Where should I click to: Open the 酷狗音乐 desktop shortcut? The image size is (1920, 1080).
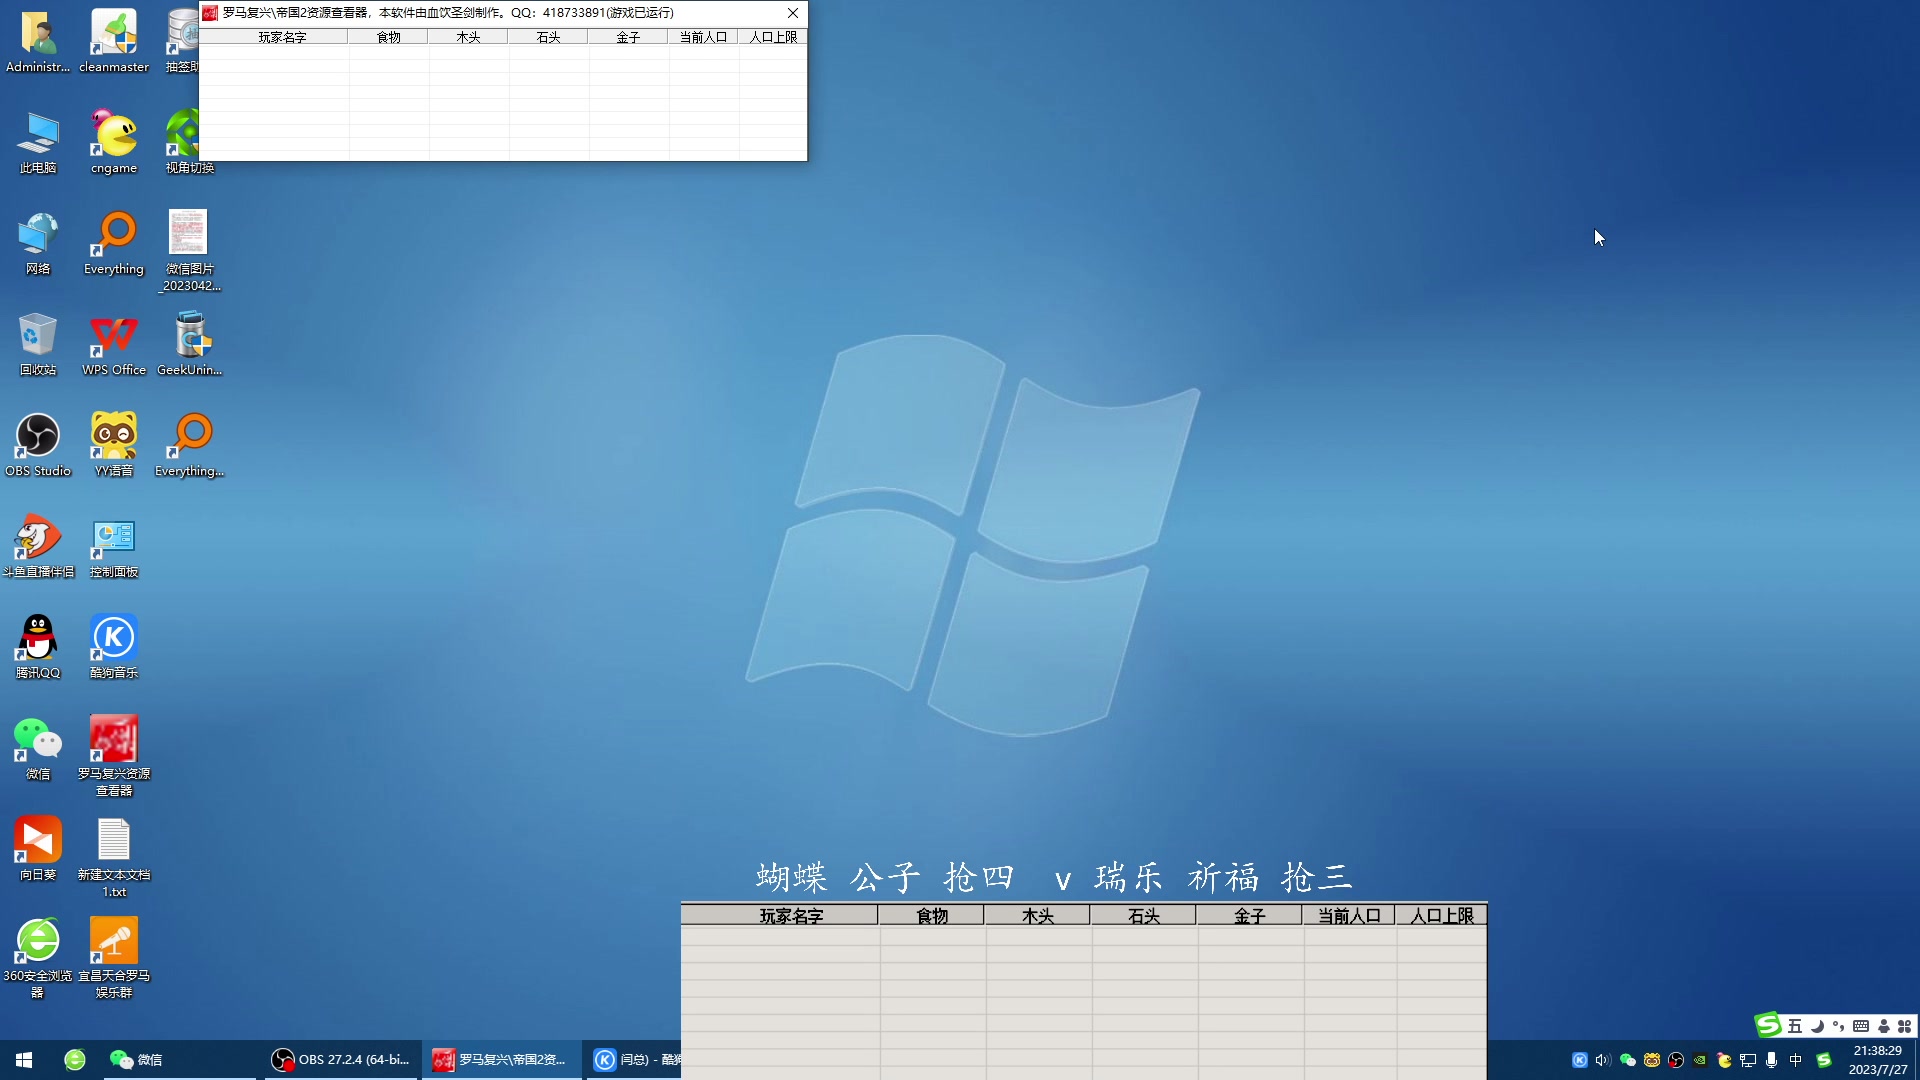click(x=114, y=639)
